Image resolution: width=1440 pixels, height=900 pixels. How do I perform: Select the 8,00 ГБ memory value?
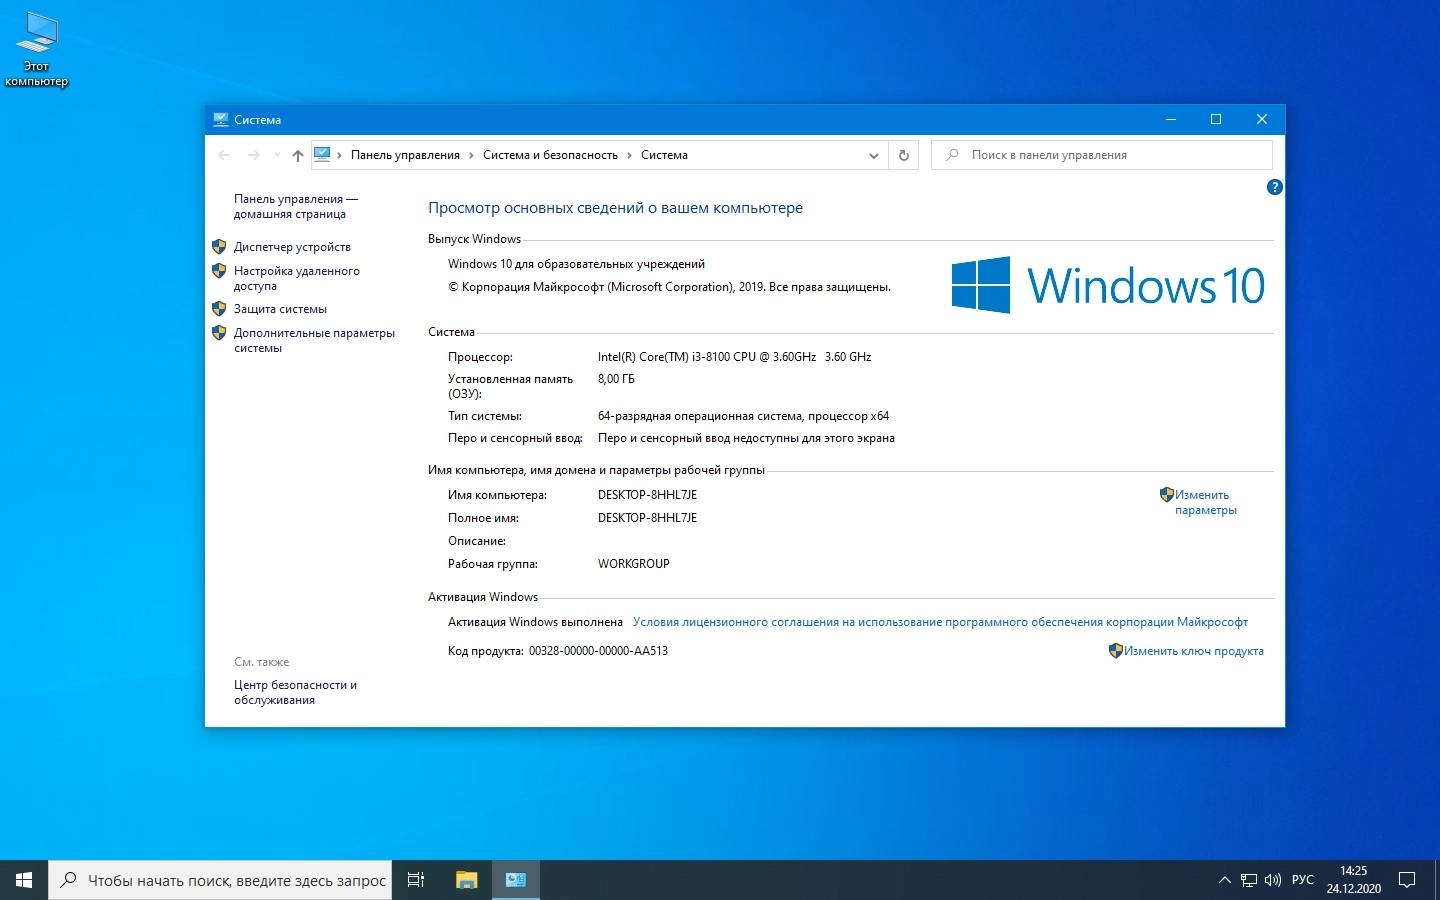coord(616,379)
